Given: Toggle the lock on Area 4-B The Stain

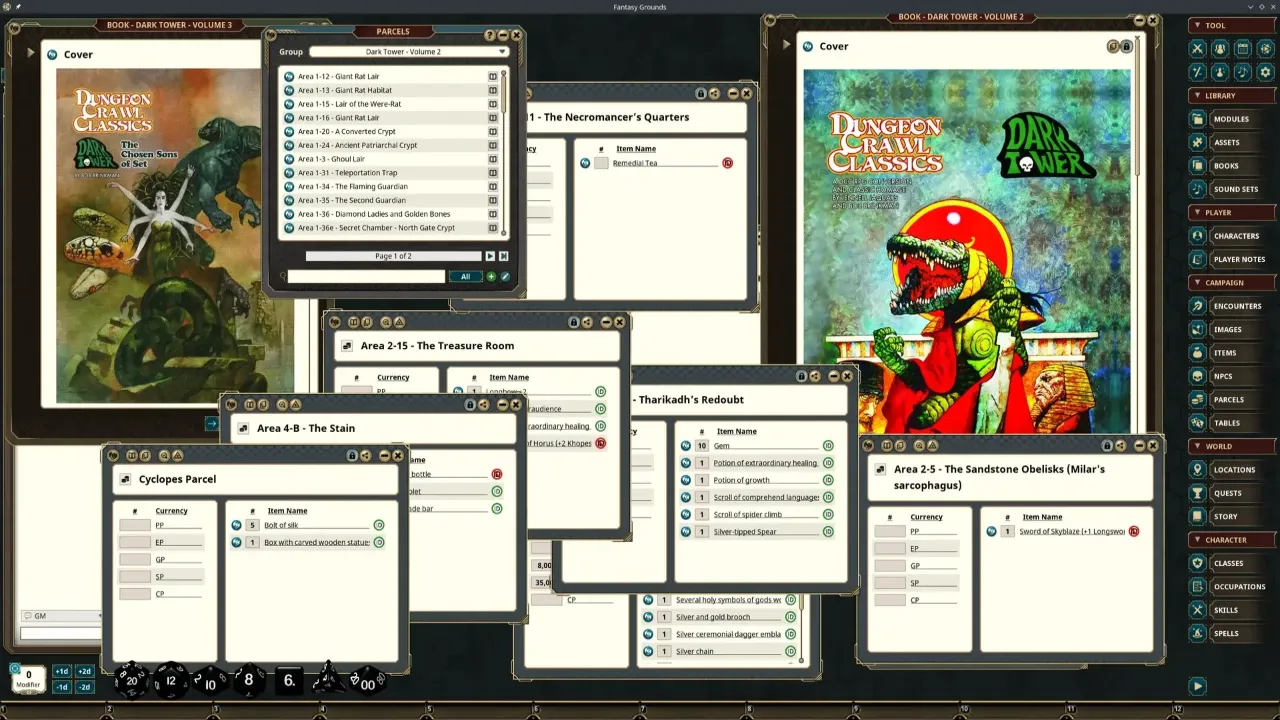Looking at the screenshot, I should click(x=470, y=405).
